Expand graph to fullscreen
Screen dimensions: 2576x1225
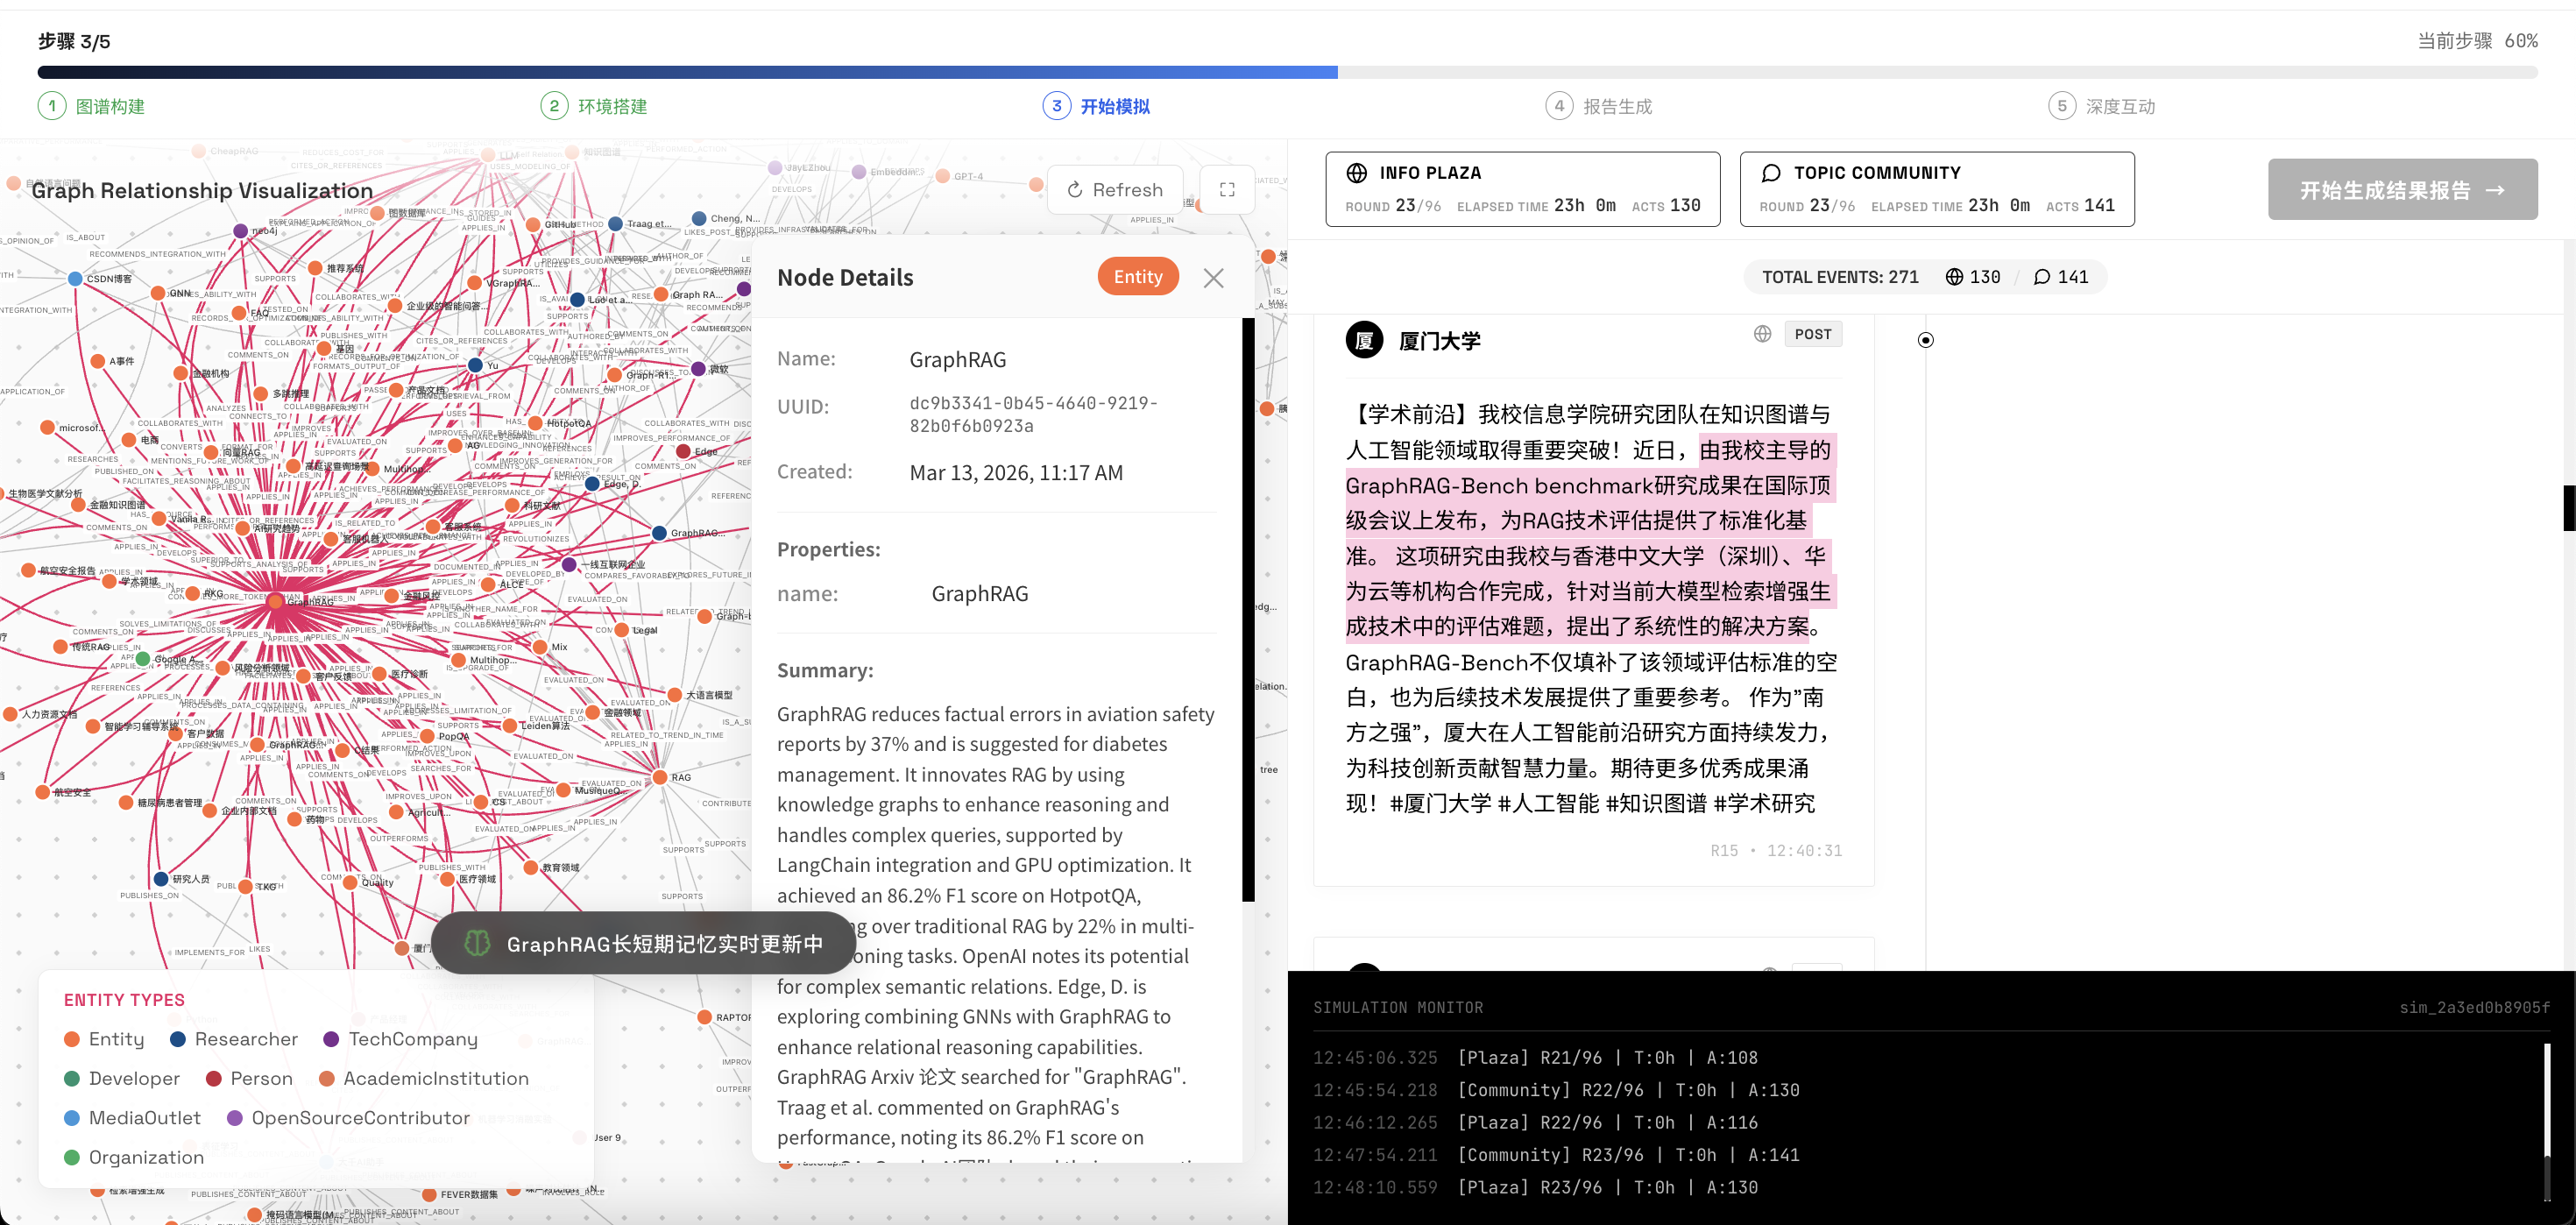pyautogui.click(x=1227, y=190)
